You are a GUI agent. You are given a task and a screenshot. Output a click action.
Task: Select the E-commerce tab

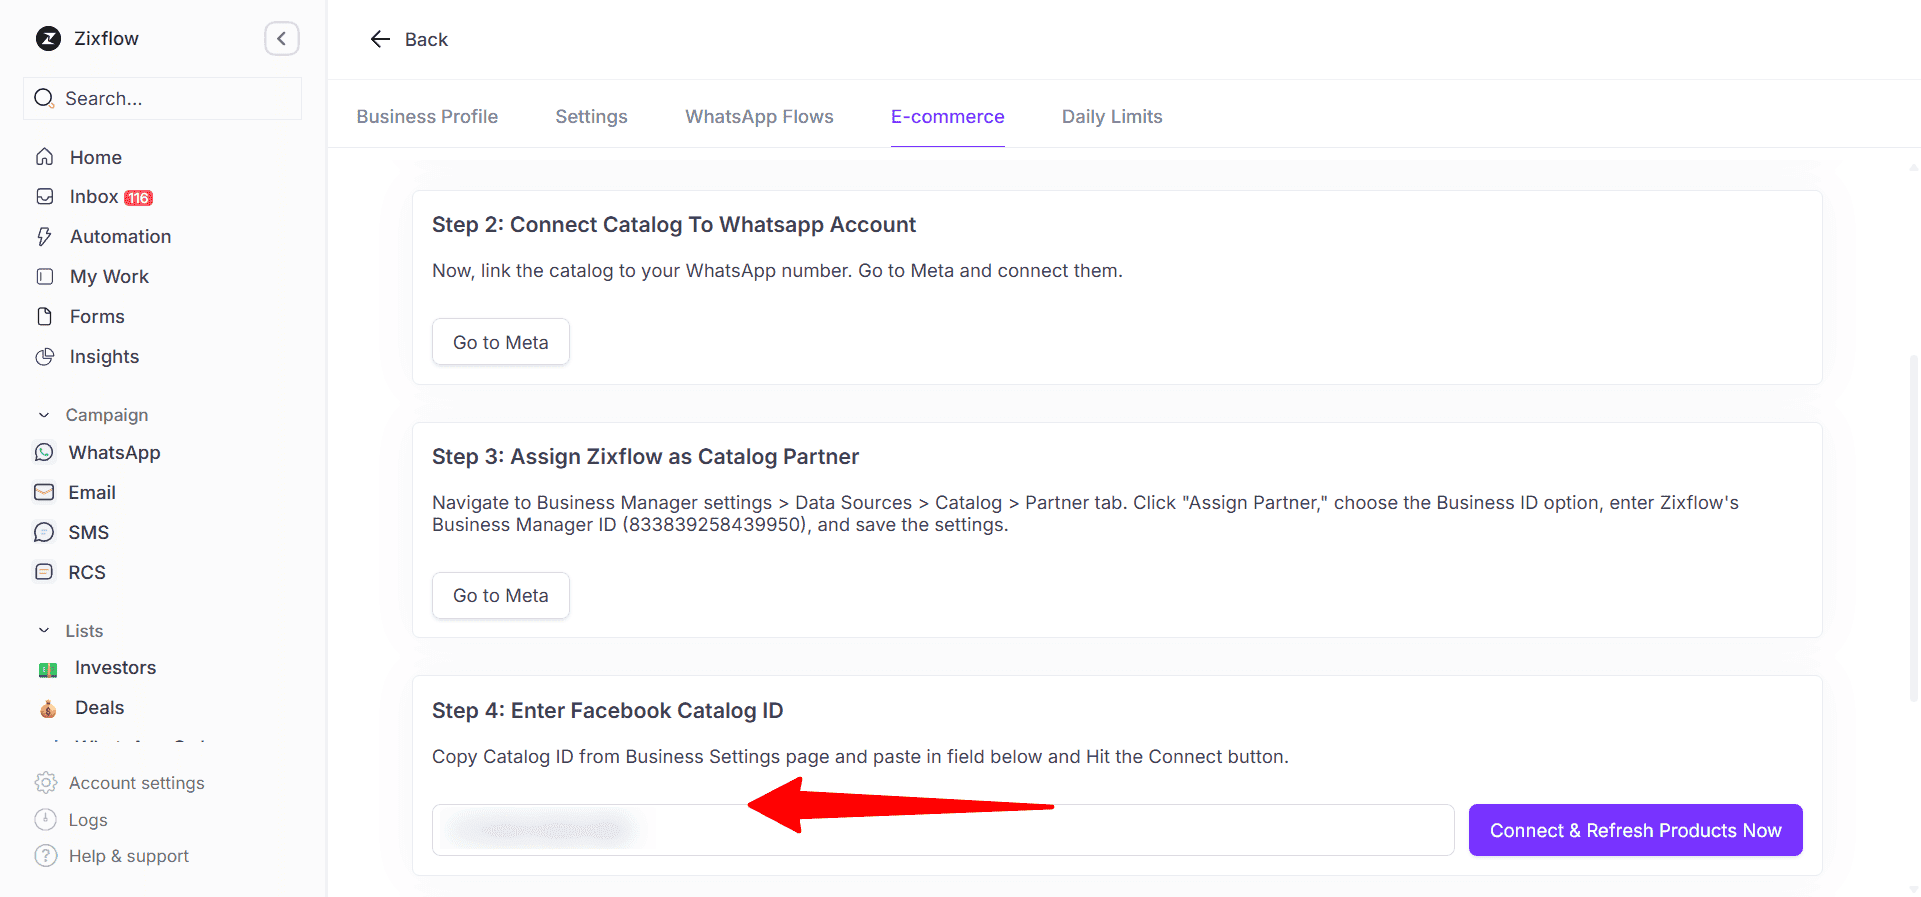pos(947,117)
